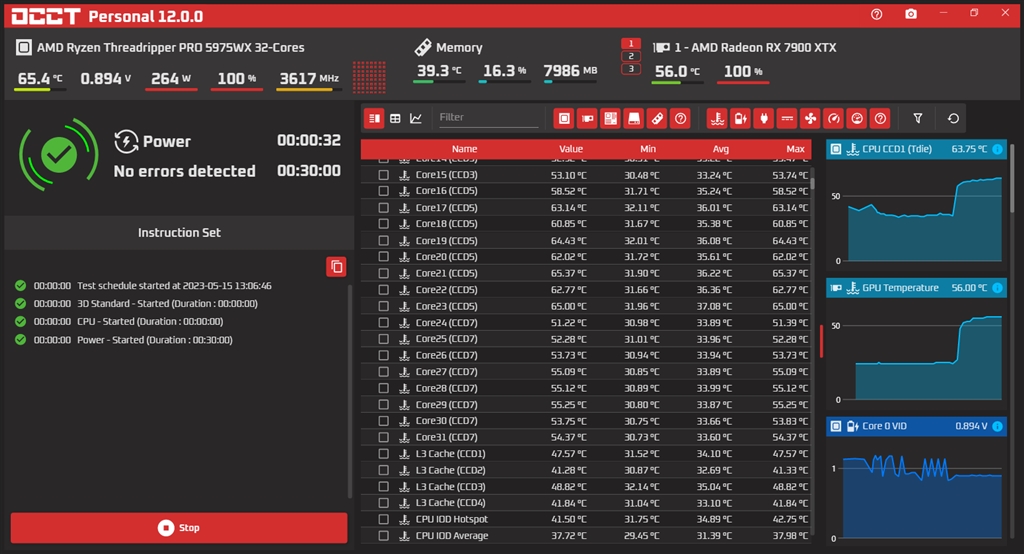
Task: Open info for the CPU CCD1 (Tdie) graph
Action: (x=997, y=149)
